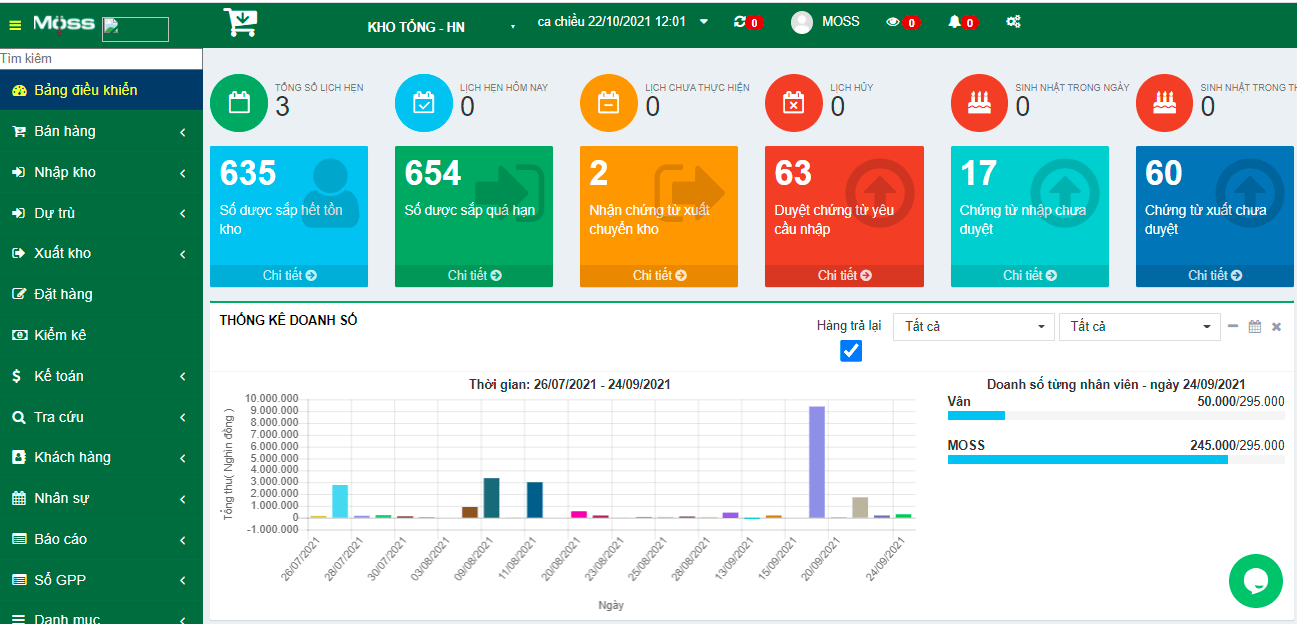Open the notification bell icon
Viewport: 1297px width, 624px height.
point(954,22)
